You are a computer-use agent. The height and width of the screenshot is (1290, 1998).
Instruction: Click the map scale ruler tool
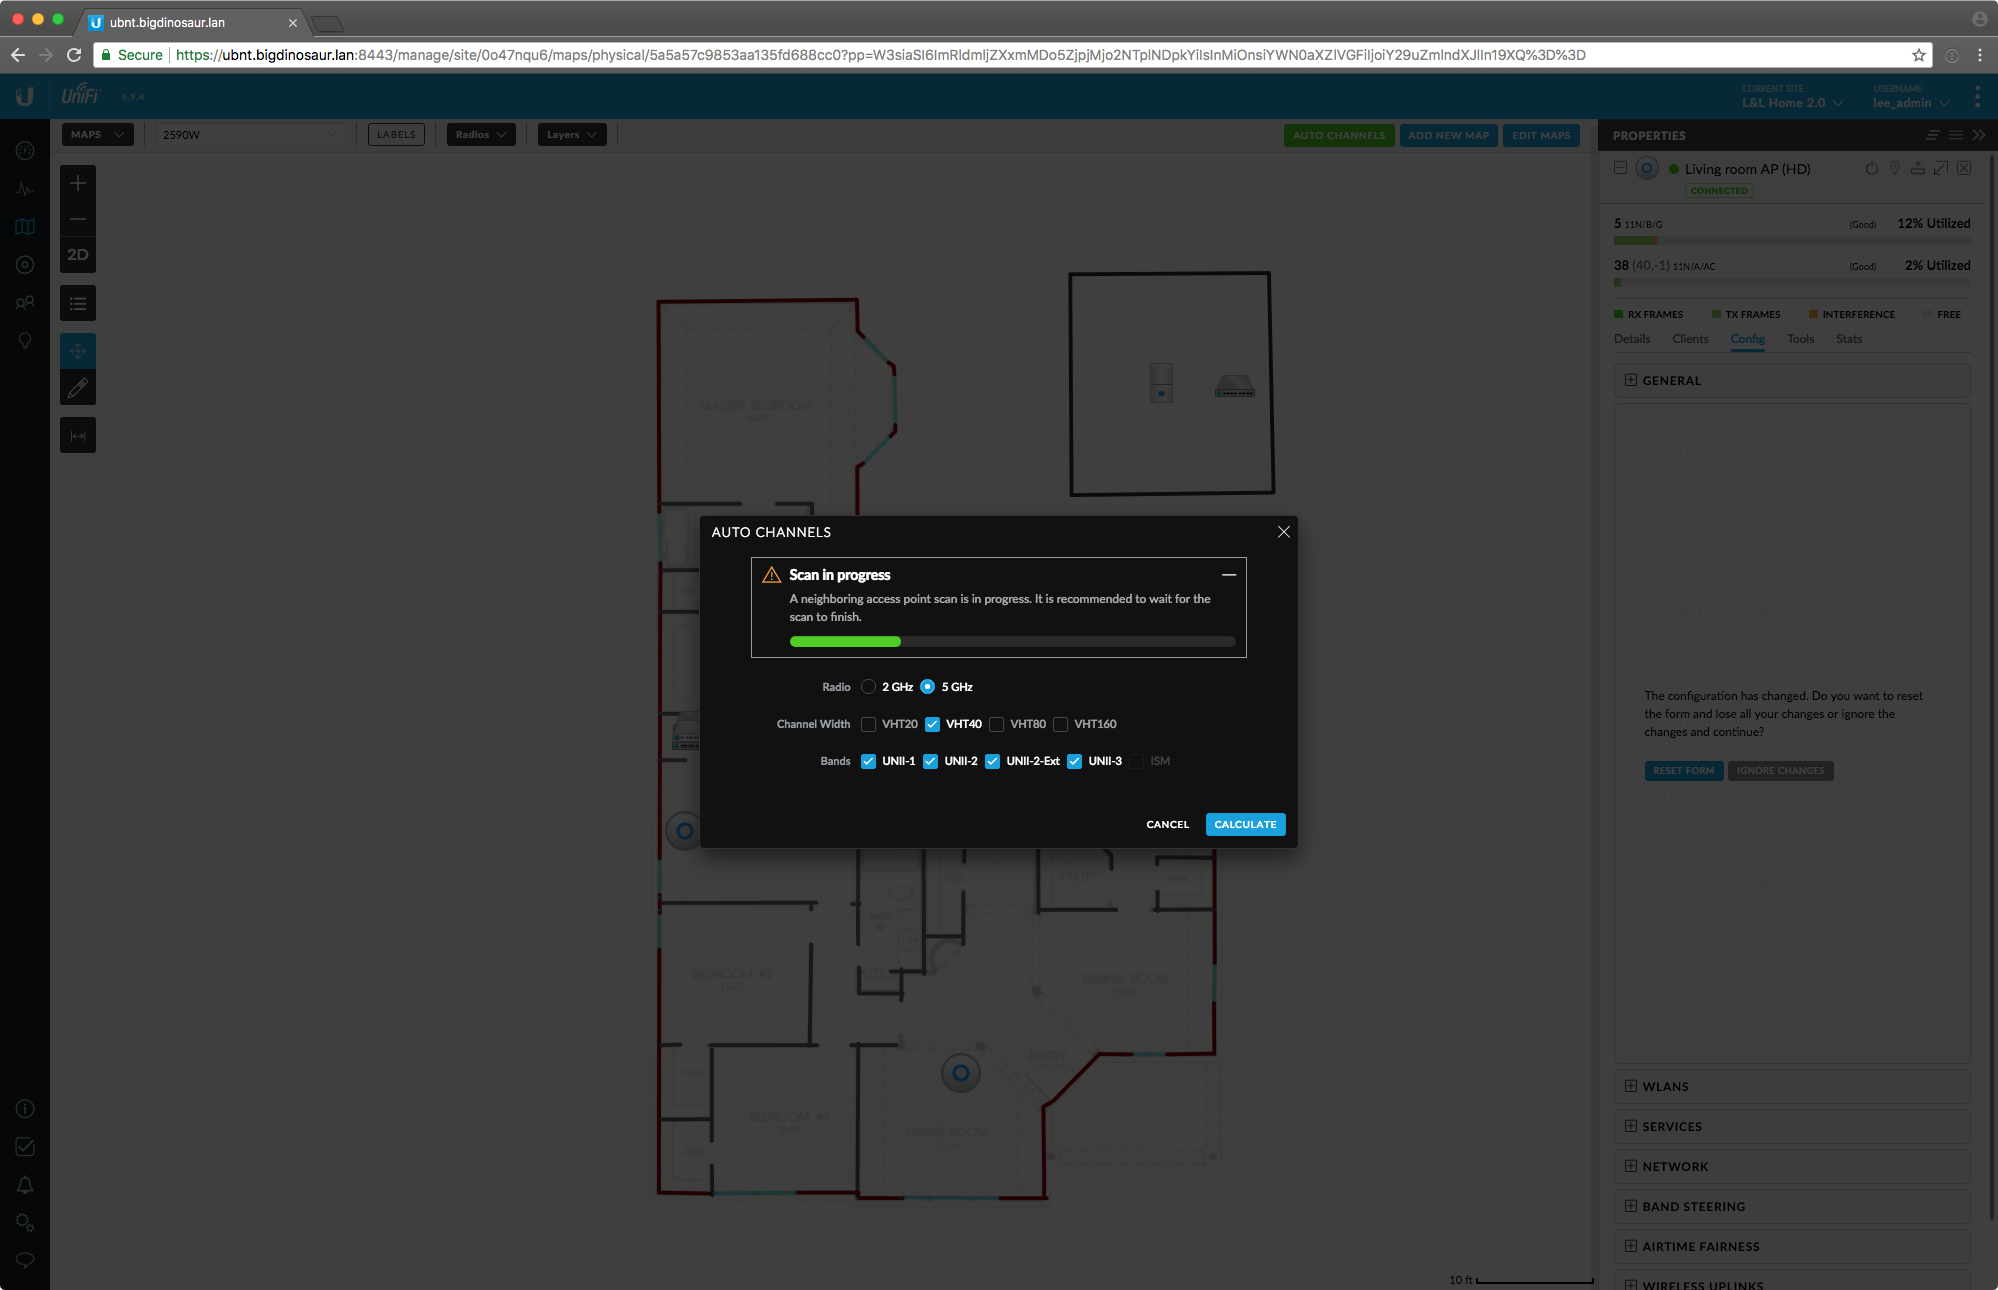[78, 436]
